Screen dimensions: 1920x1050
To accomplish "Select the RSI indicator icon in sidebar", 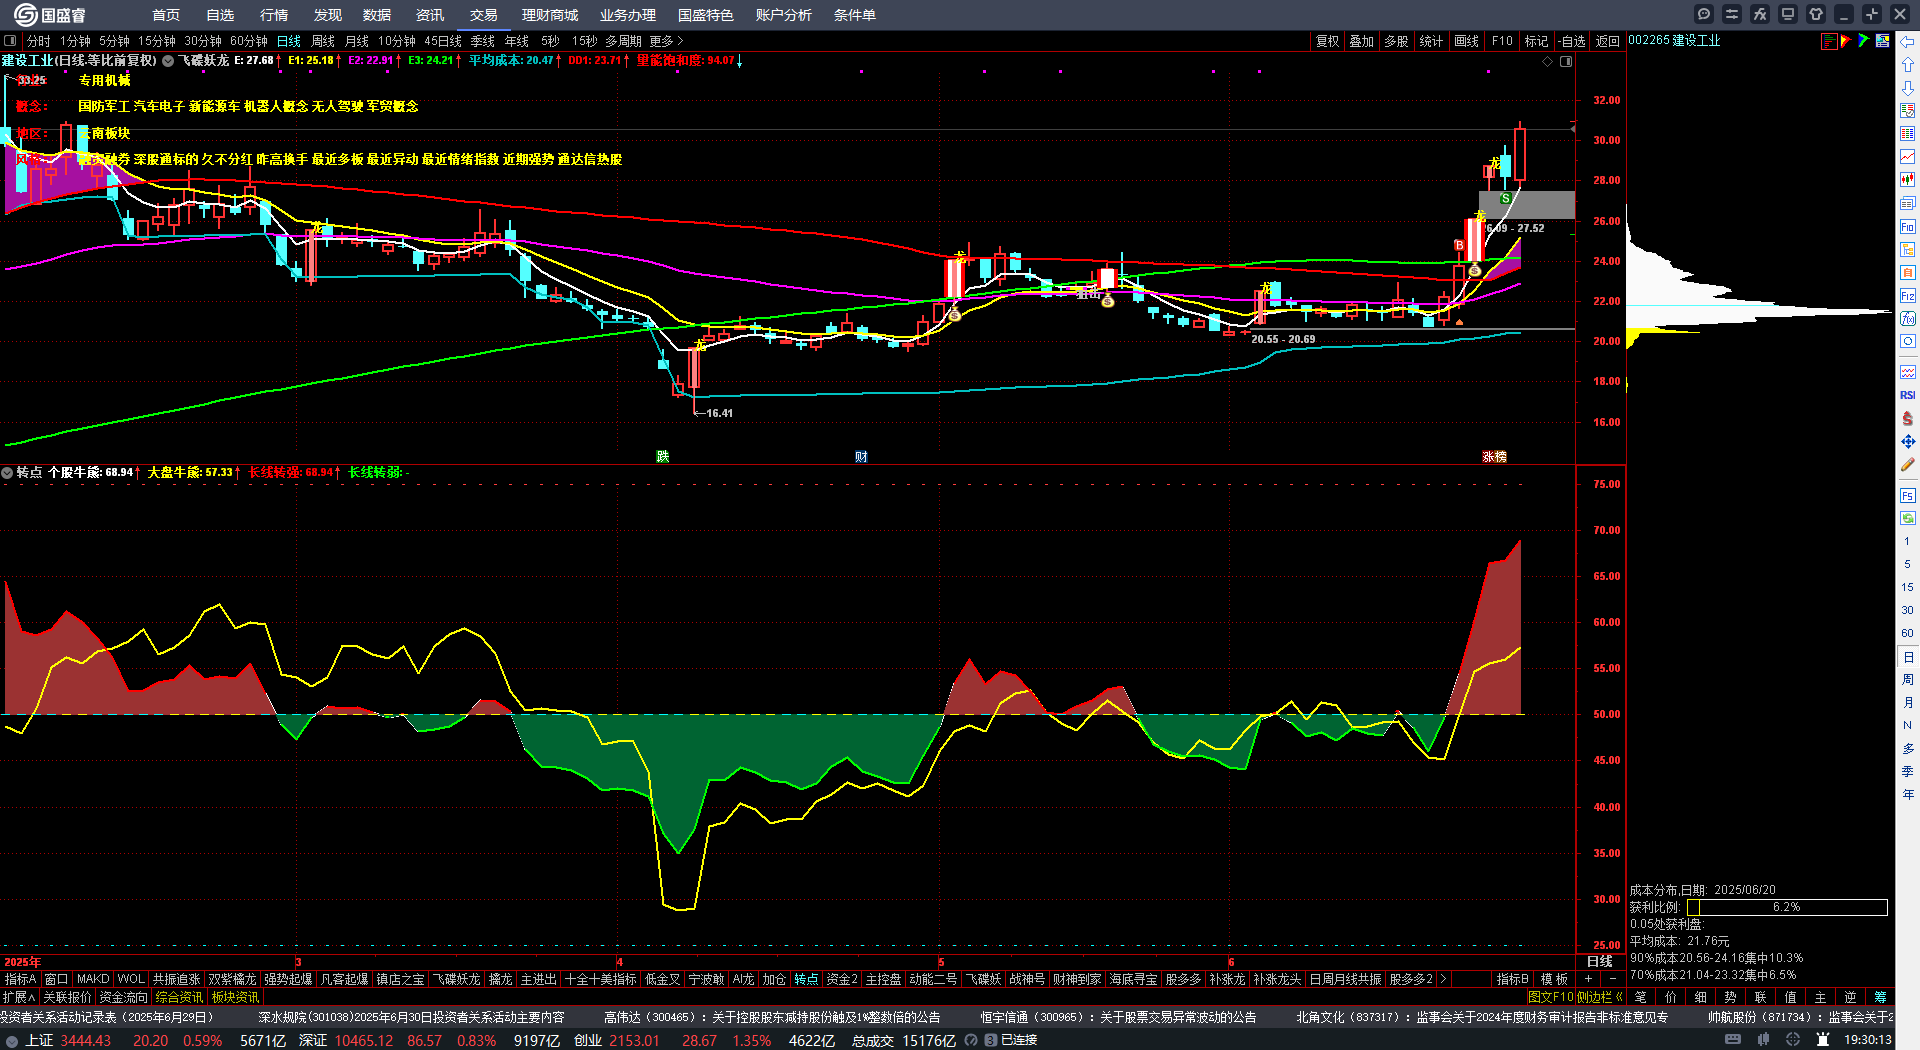I will pyautogui.click(x=1908, y=396).
